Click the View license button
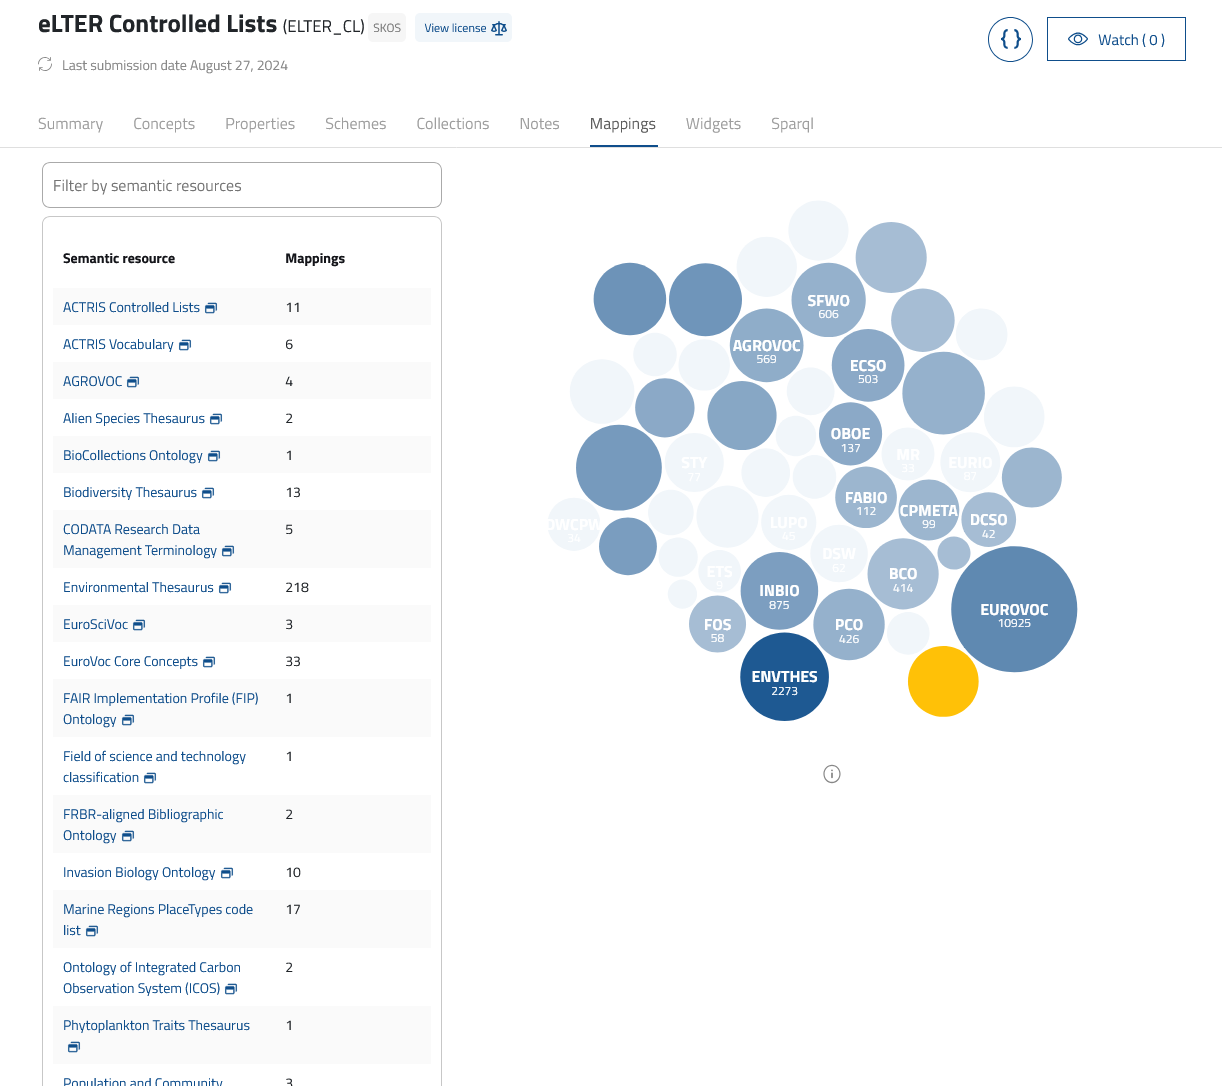Image resolution: width=1222 pixels, height=1086 pixels. coord(463,28)
